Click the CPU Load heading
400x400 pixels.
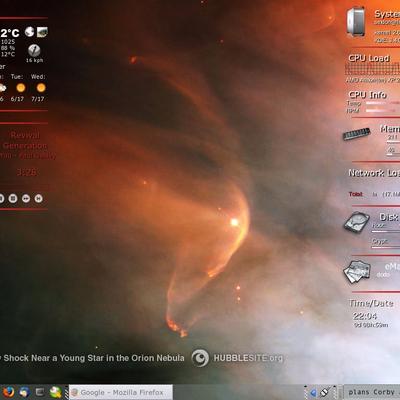pyautogui.click(x=369, y=58)
